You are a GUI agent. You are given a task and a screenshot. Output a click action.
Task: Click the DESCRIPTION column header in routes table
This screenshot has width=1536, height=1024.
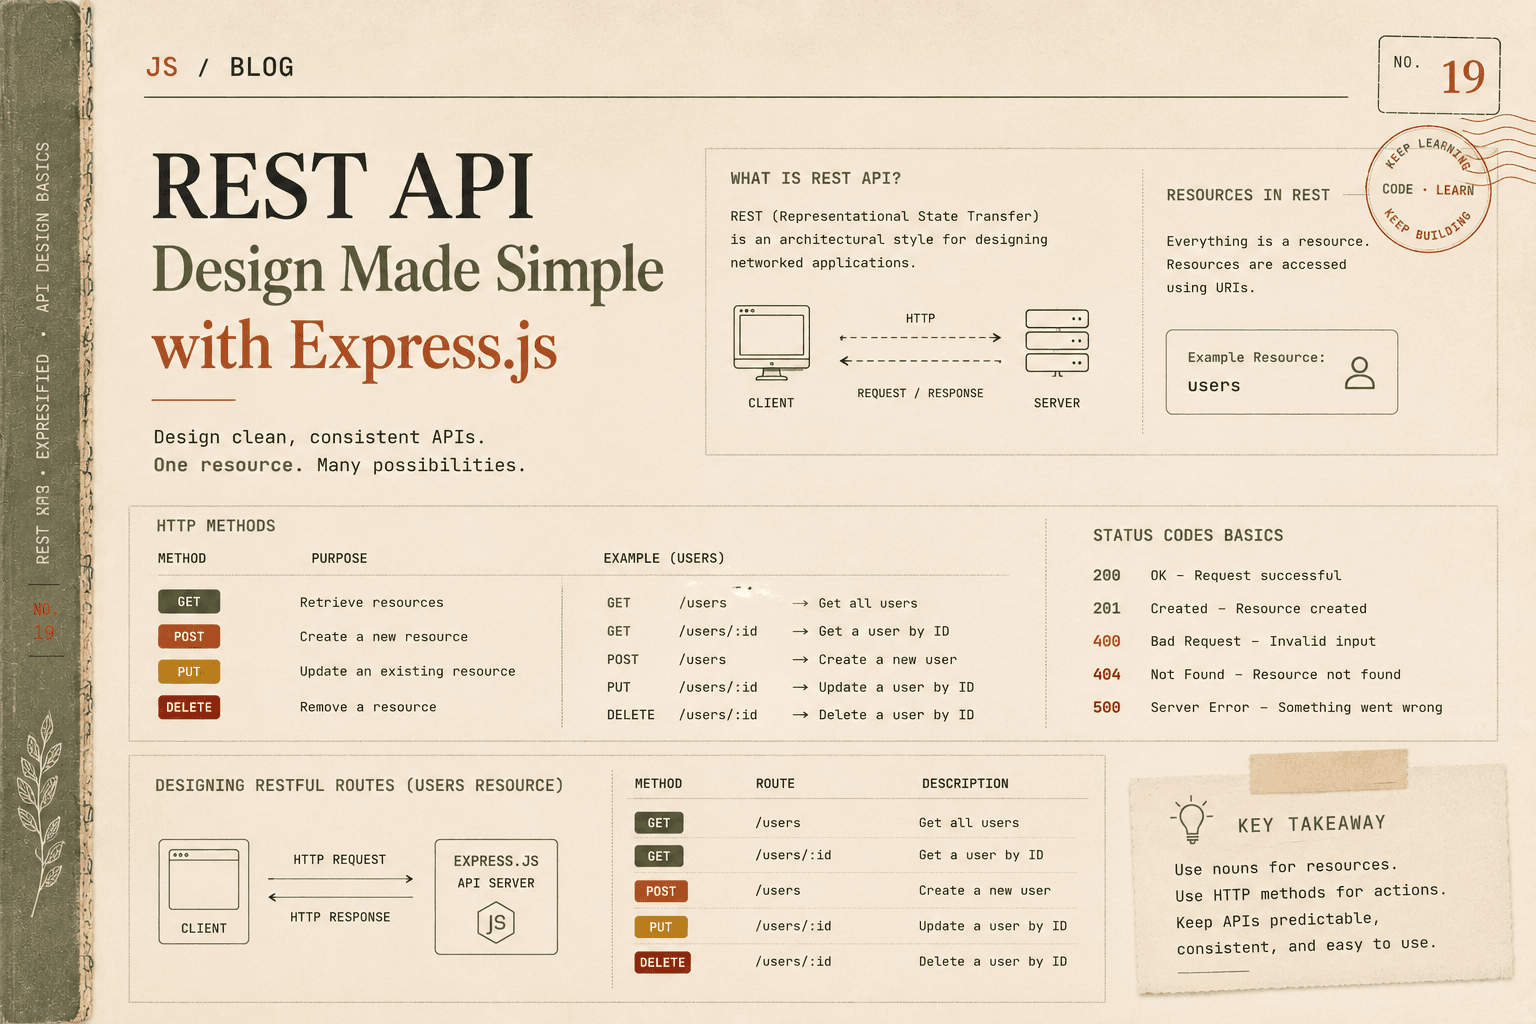(x=965, y=784)
